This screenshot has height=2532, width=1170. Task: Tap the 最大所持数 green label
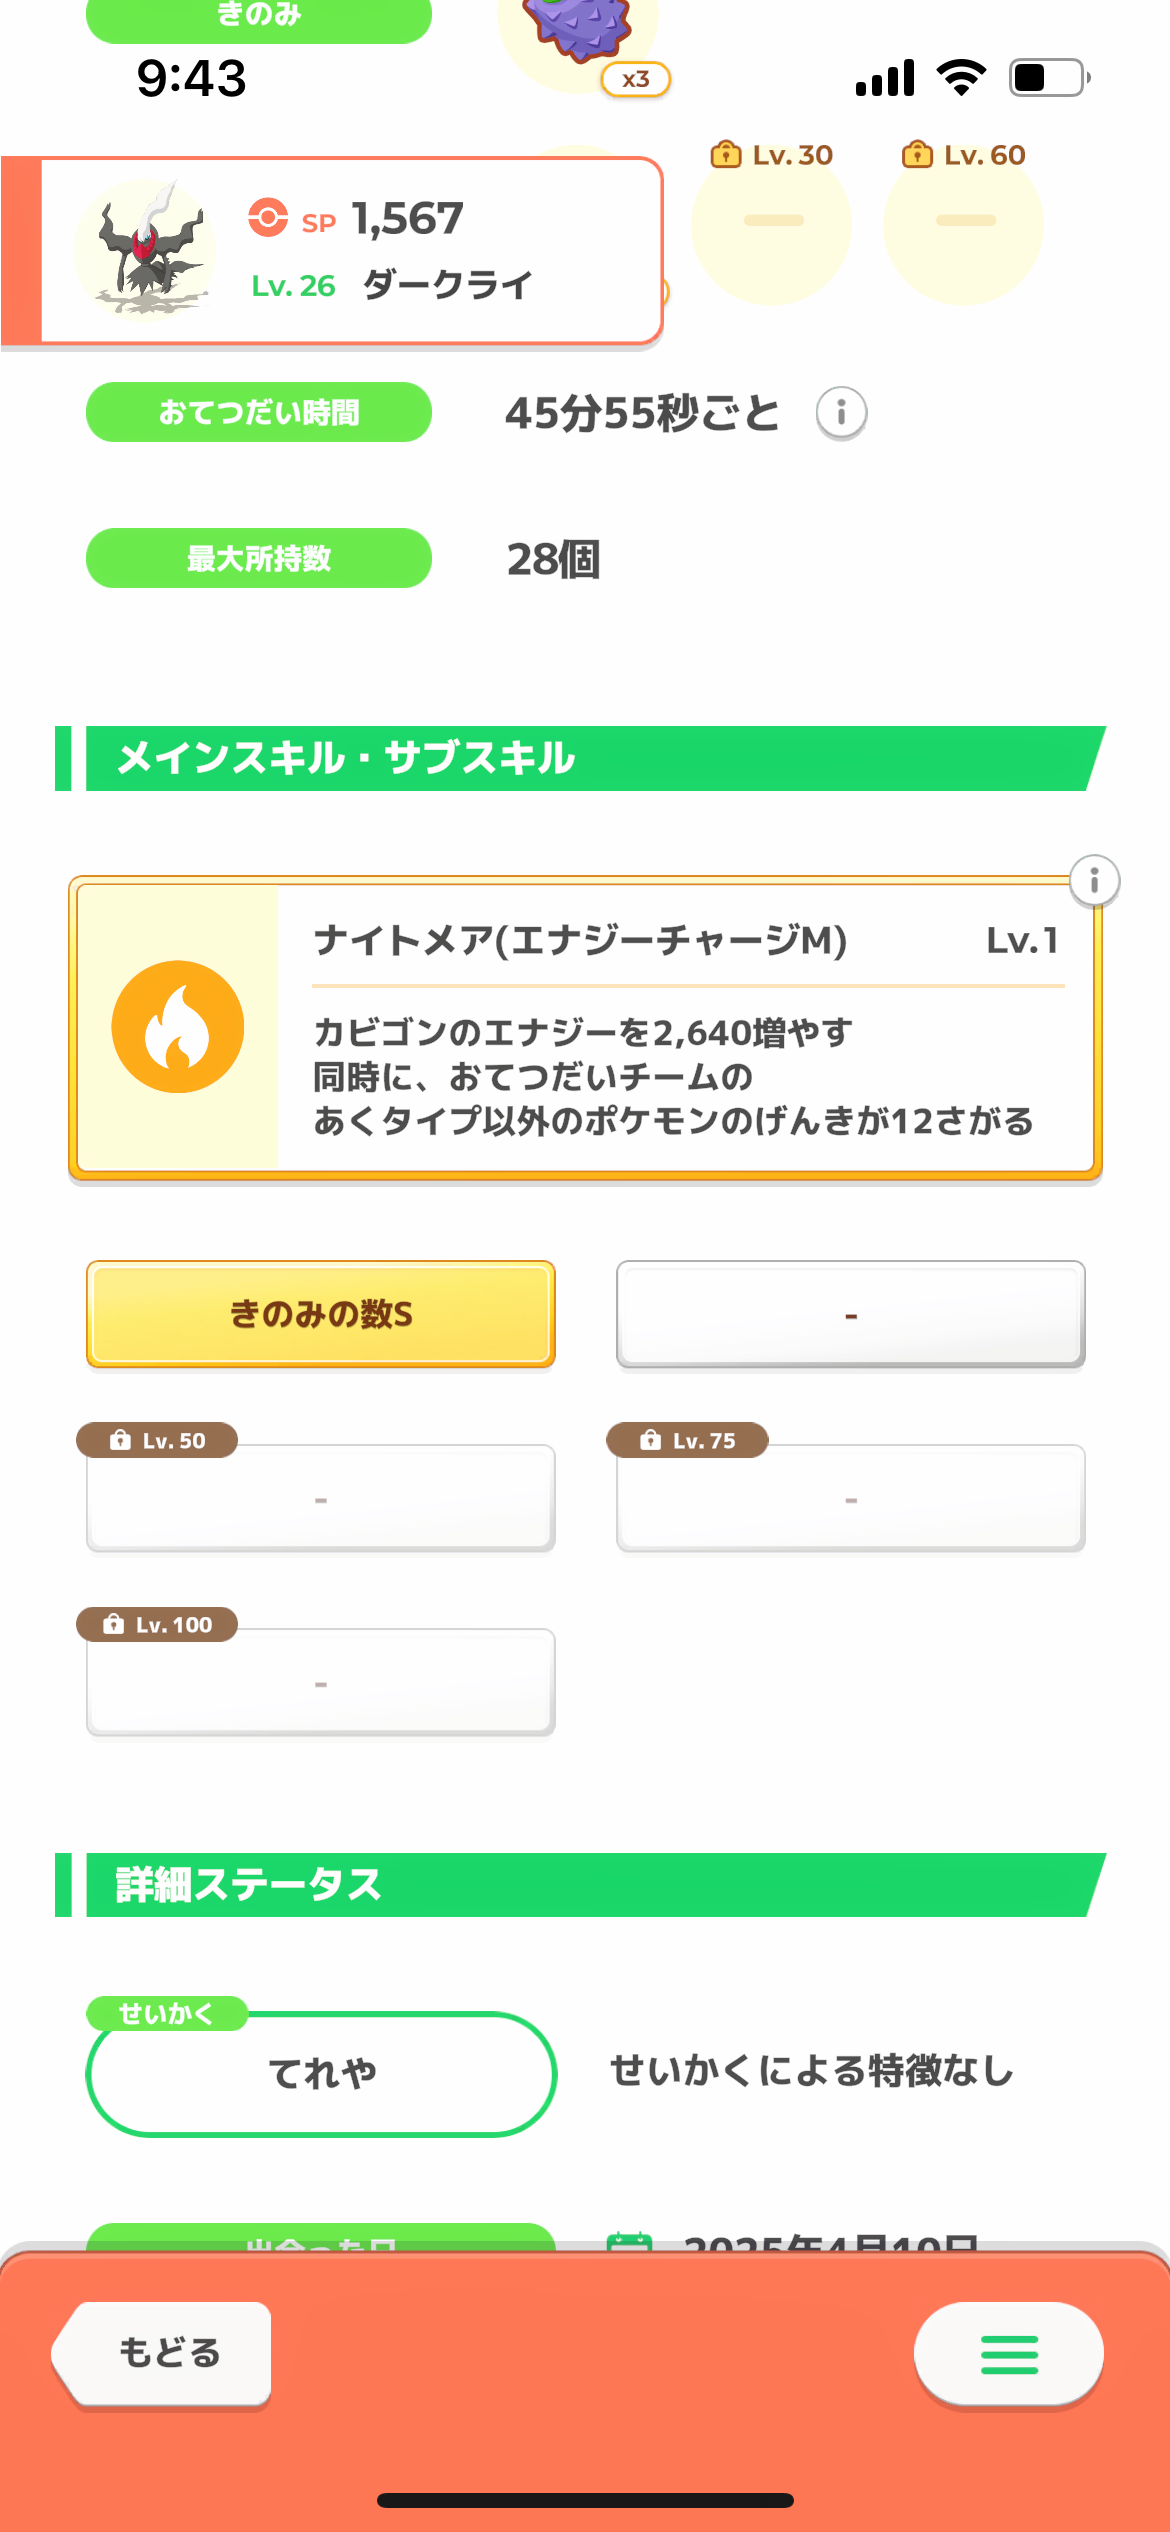pyautogui.click(x=259, y=558)
